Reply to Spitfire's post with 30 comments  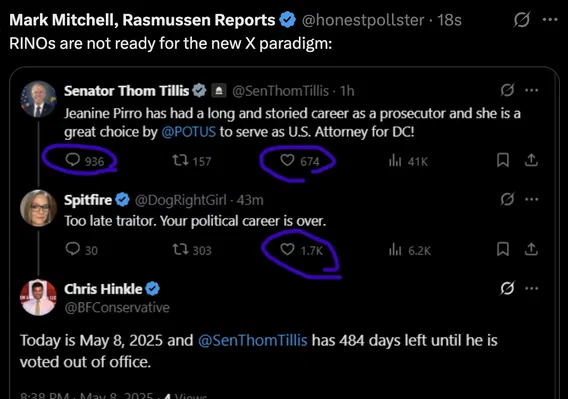pyautogui.click(x=73, y=249)
